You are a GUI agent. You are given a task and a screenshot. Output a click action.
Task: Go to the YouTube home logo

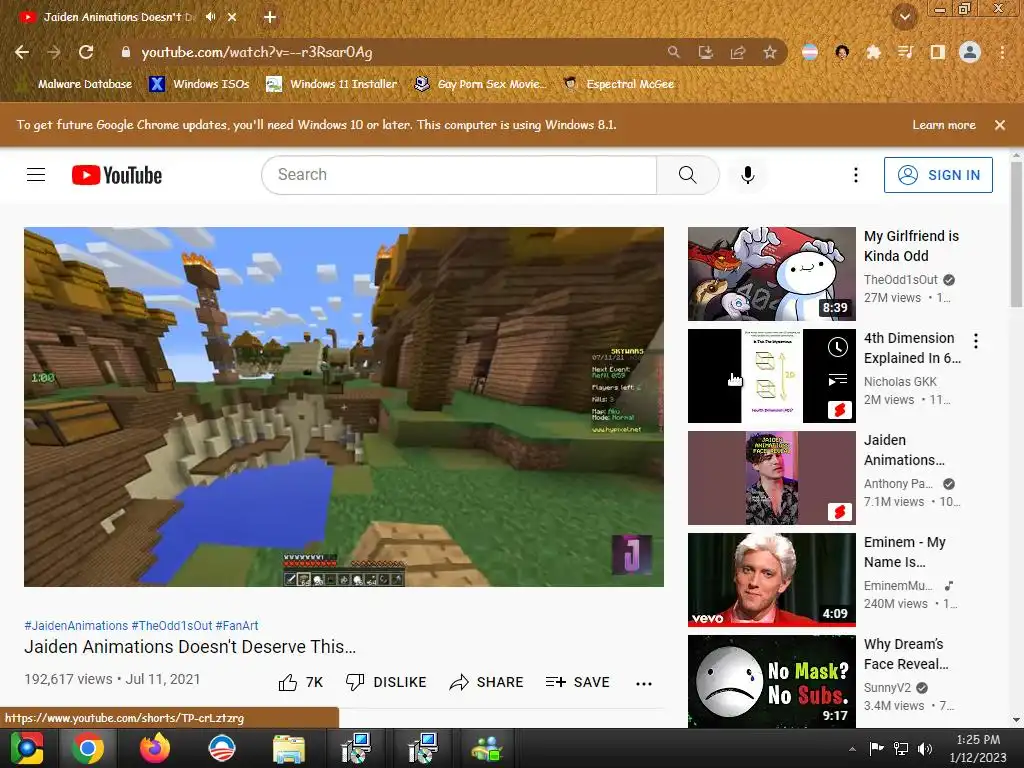[117, 175]
